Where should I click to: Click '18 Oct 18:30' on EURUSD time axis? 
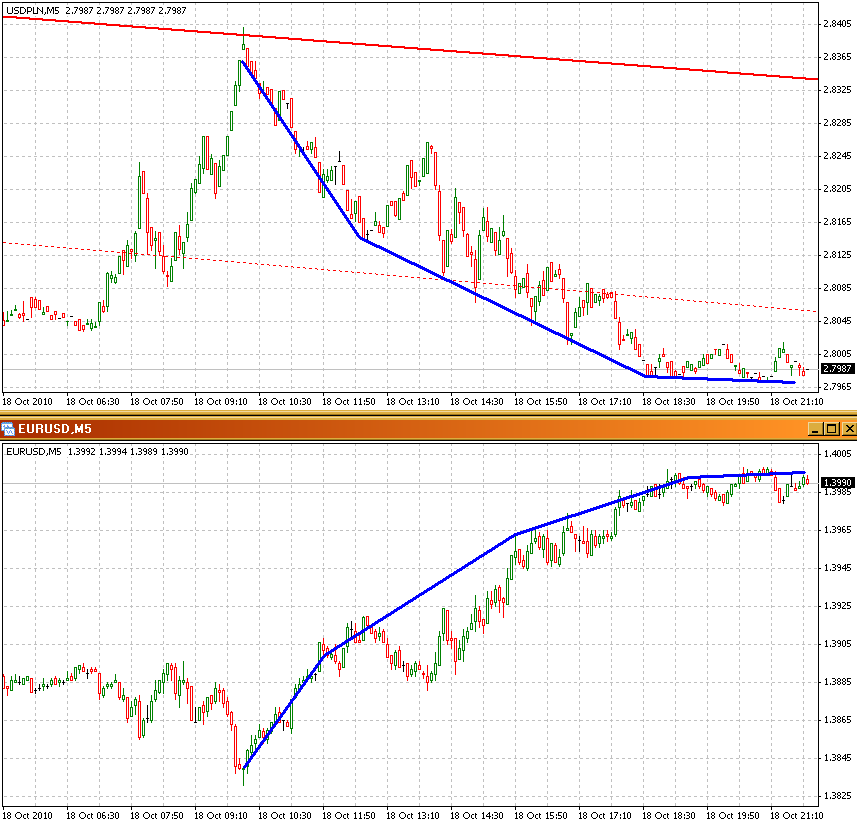[x=668, y=816]
